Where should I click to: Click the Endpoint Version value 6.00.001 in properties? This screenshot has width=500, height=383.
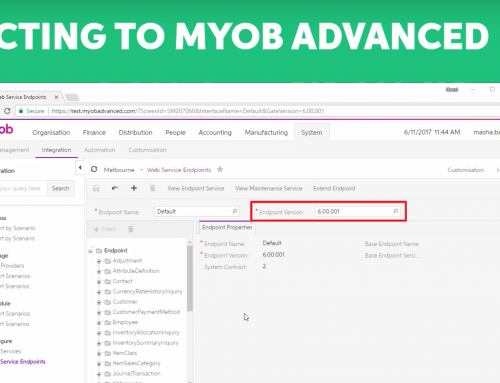coord(273,255)
